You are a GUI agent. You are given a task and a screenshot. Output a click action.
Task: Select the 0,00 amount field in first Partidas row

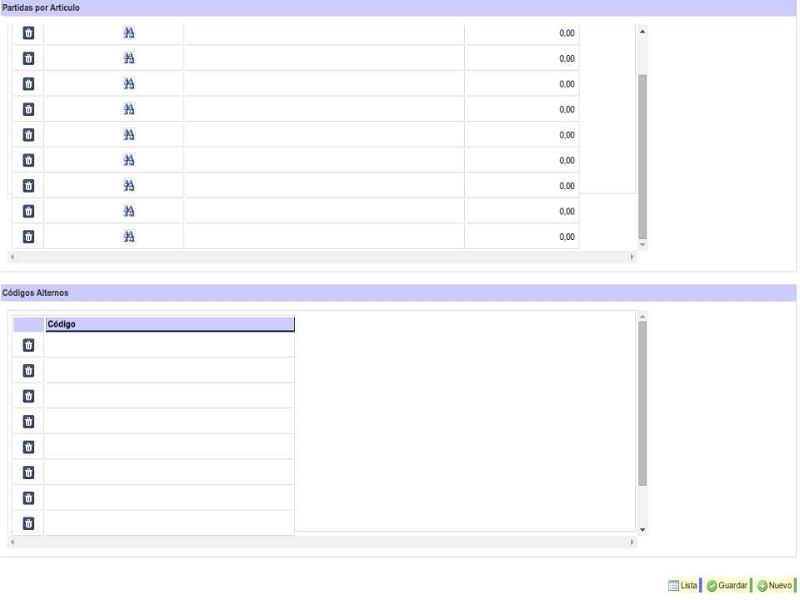click(521, 33)
